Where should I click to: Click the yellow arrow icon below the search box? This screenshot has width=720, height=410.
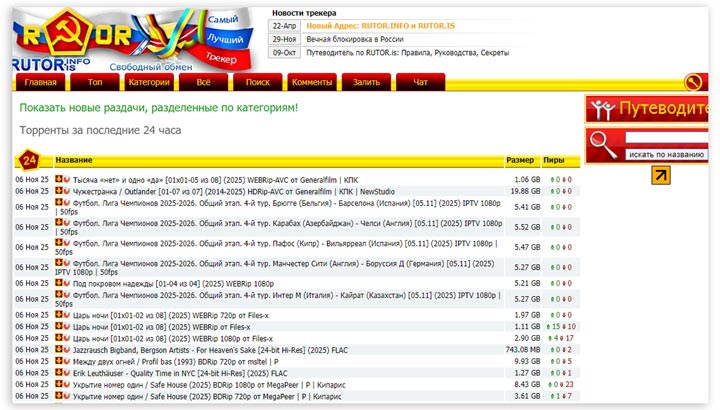coord(661,175)
